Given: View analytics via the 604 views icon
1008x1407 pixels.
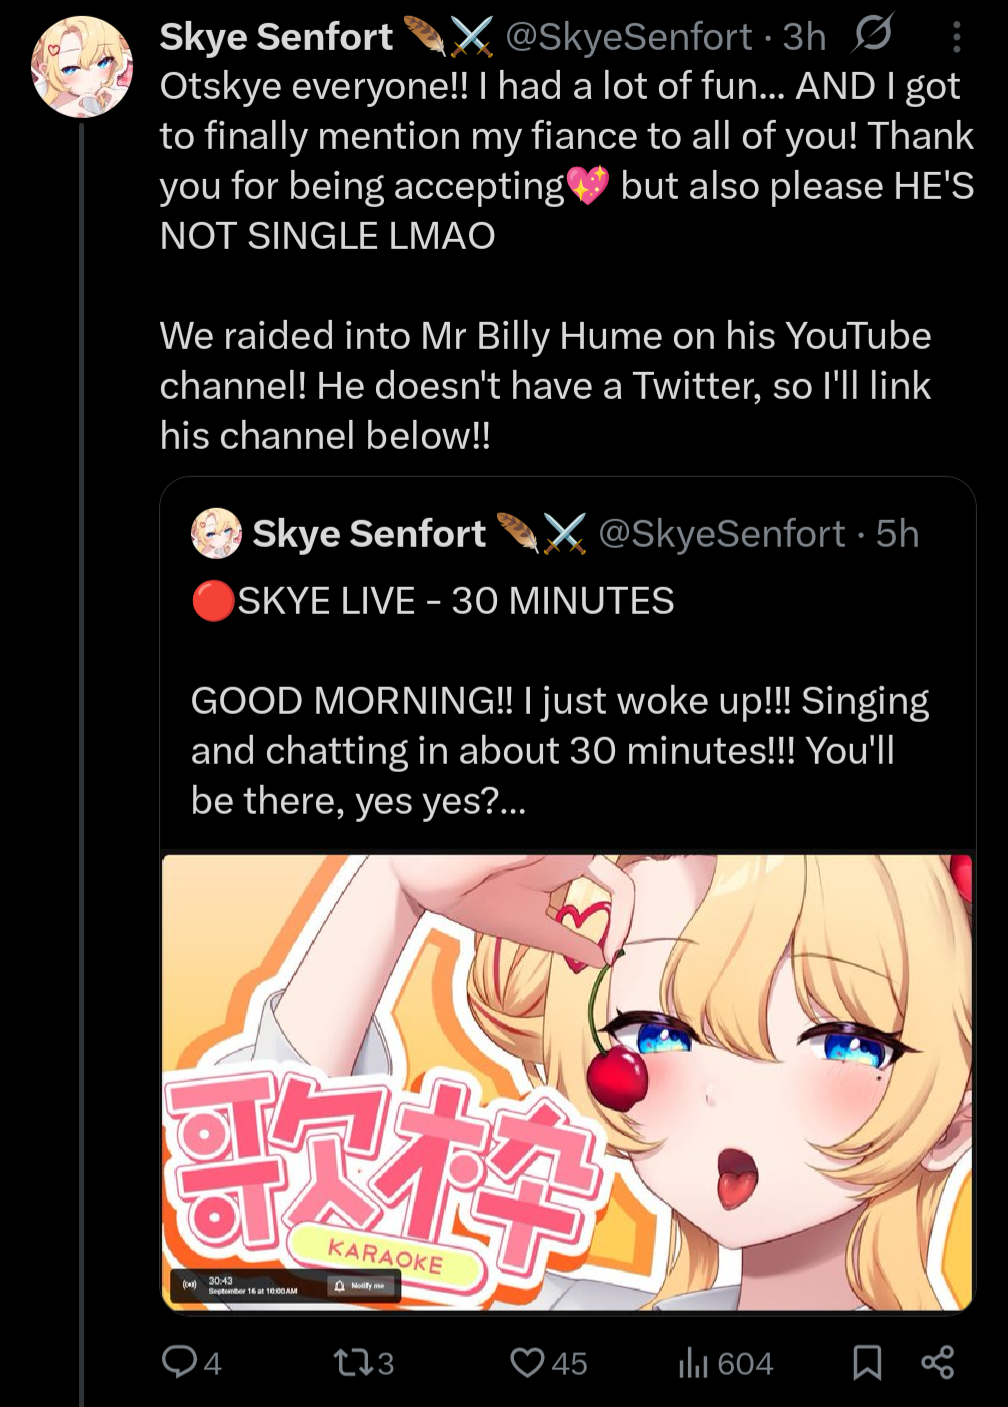Looking at the screenshot, I should coord(726,1362).
